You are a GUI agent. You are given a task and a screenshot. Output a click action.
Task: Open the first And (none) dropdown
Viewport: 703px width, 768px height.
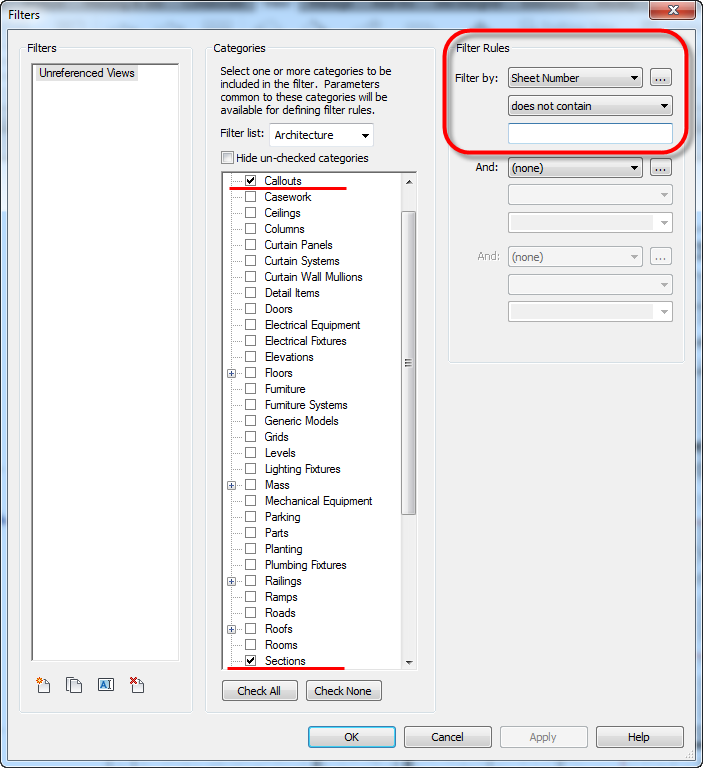click(x=575, y=168)
